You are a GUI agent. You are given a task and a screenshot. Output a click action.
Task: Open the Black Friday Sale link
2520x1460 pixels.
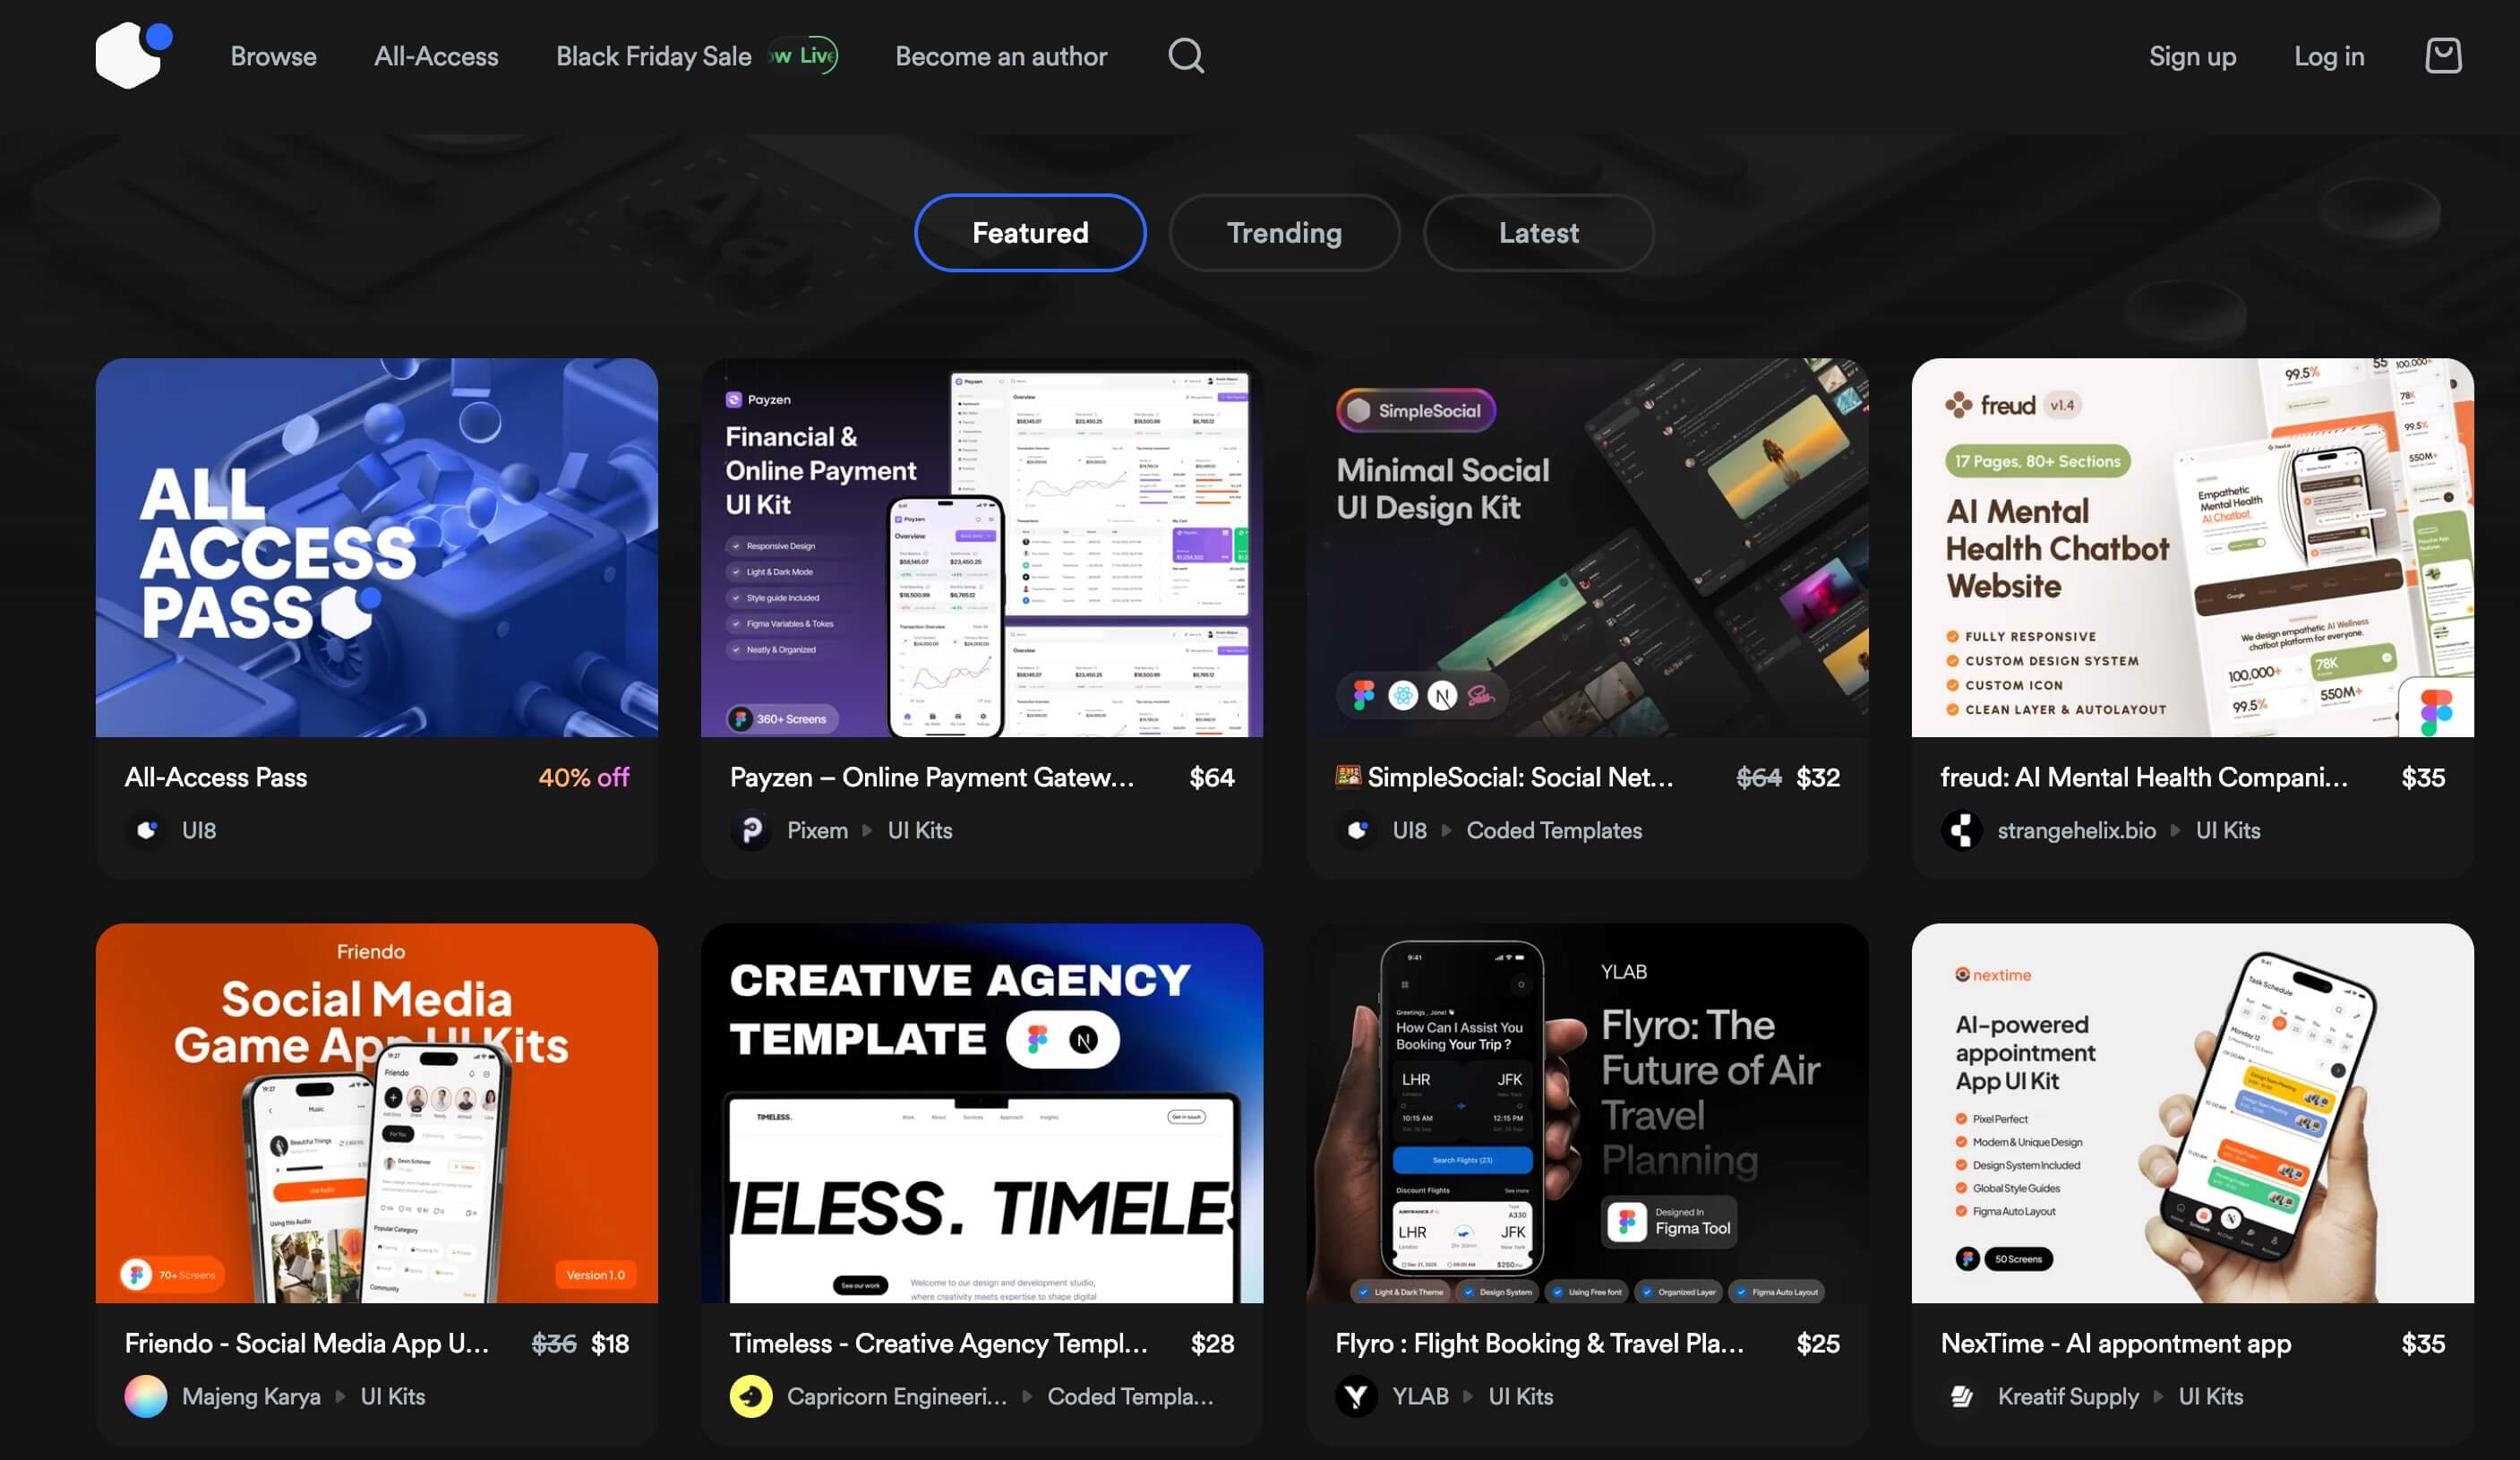(x=654, y=56)
